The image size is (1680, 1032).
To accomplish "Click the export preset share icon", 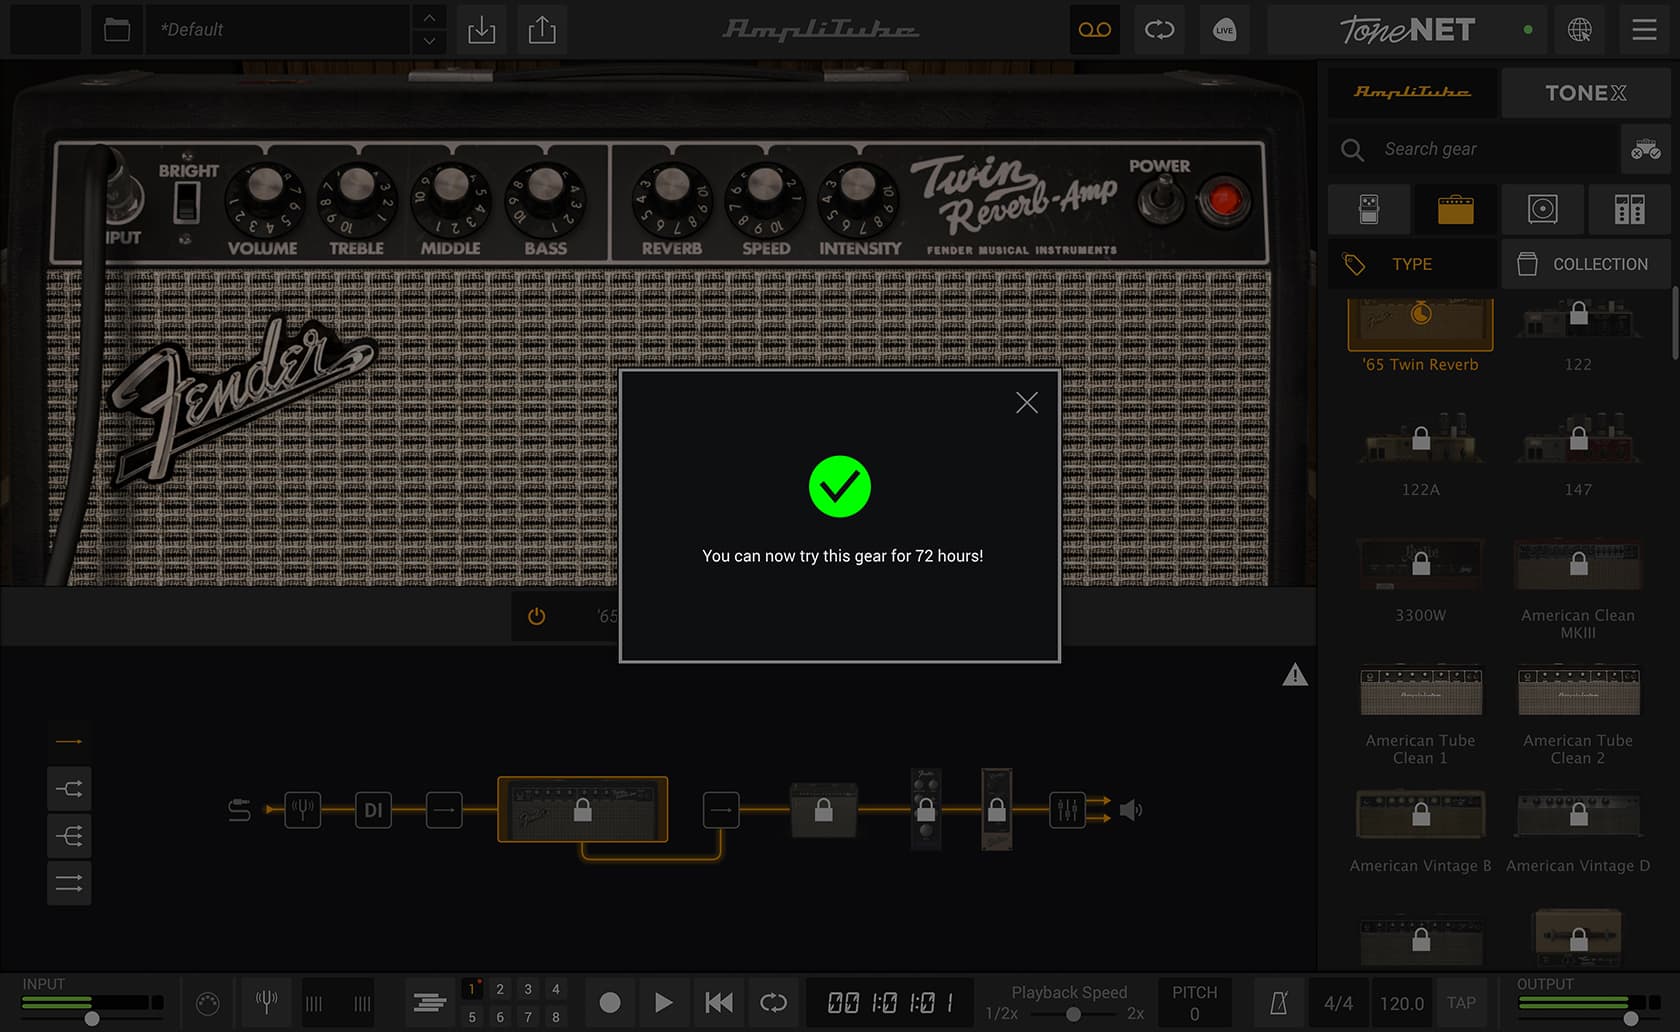I will pyautogui.click(x=542, y=30).
